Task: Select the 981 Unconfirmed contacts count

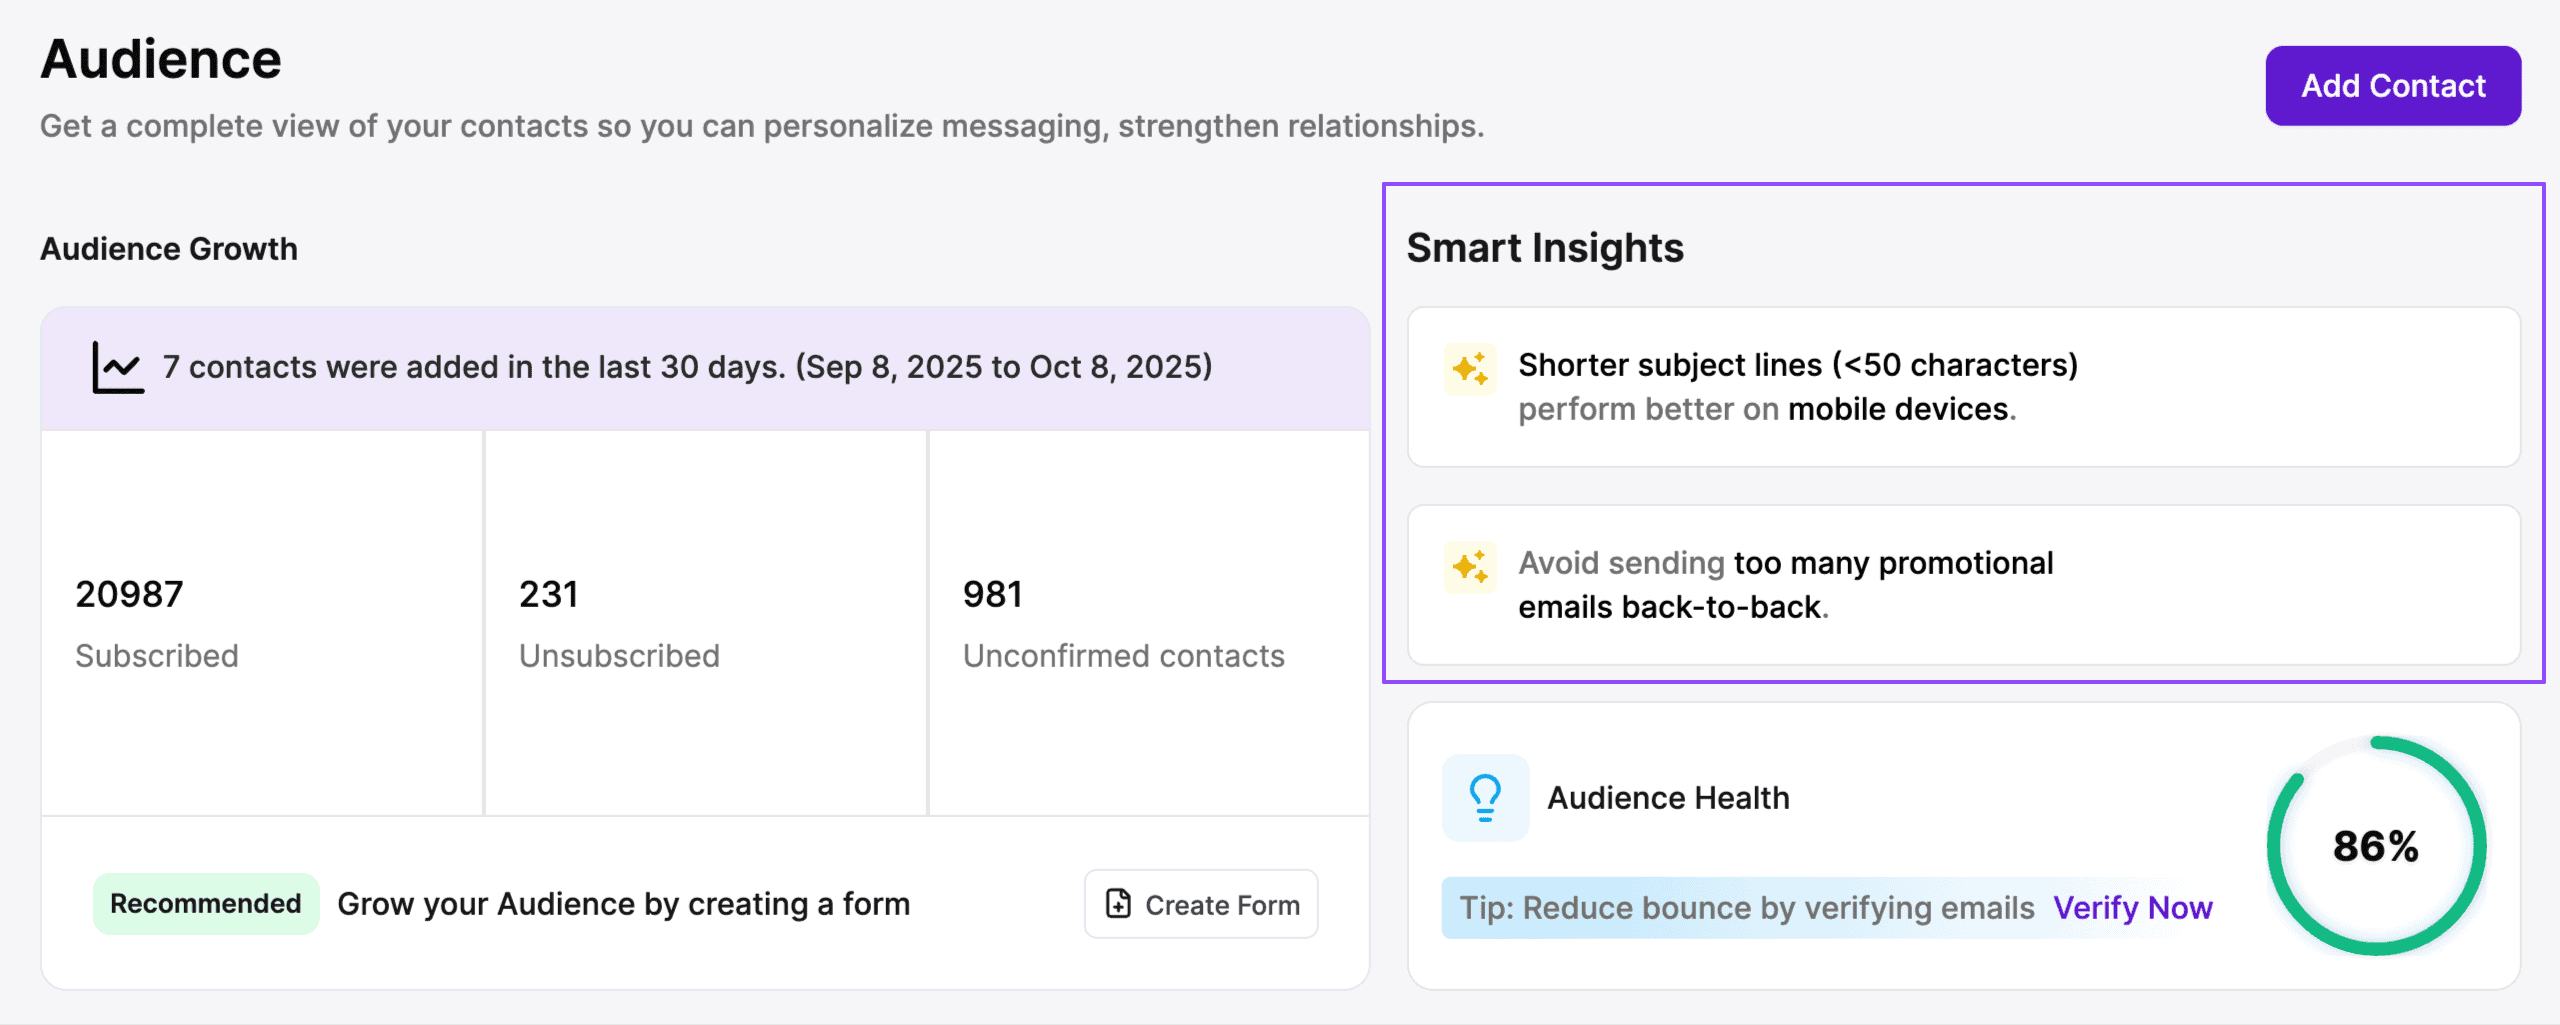Action: pos(992,595)
